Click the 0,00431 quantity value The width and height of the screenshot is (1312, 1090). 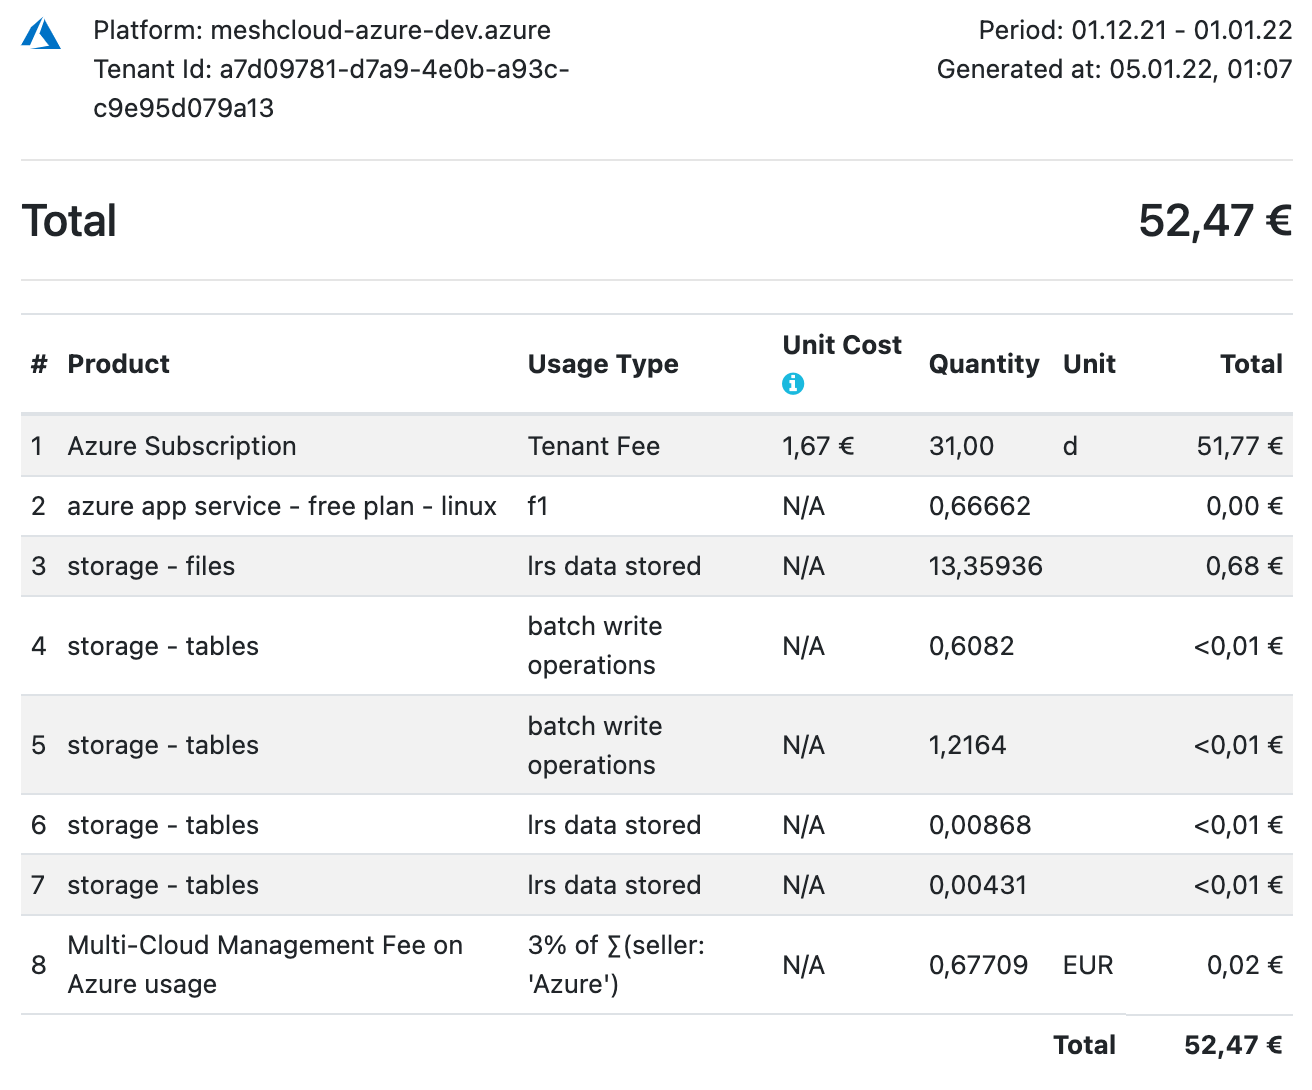click(978, 885)
